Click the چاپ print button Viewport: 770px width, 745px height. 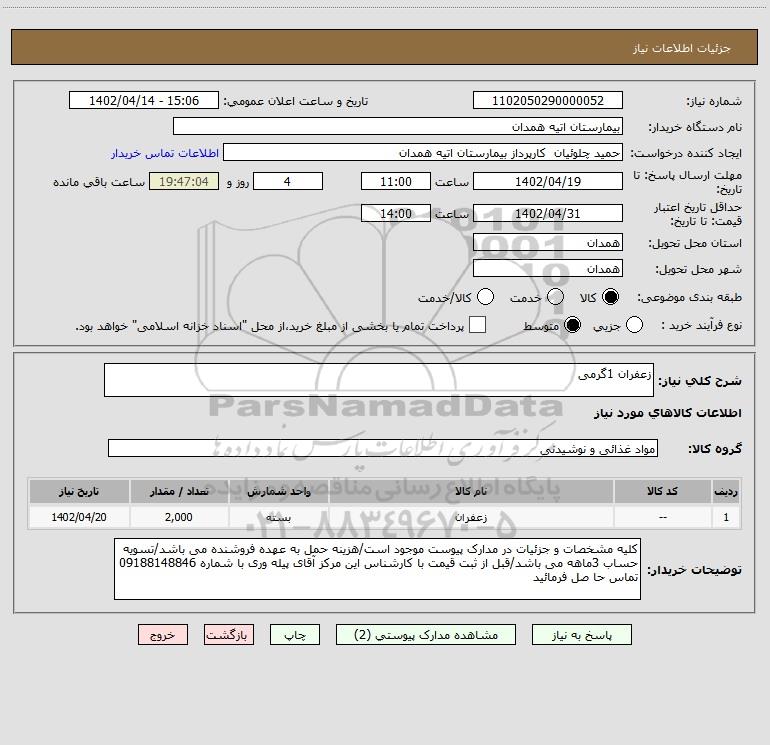click(x=295, y=635)
